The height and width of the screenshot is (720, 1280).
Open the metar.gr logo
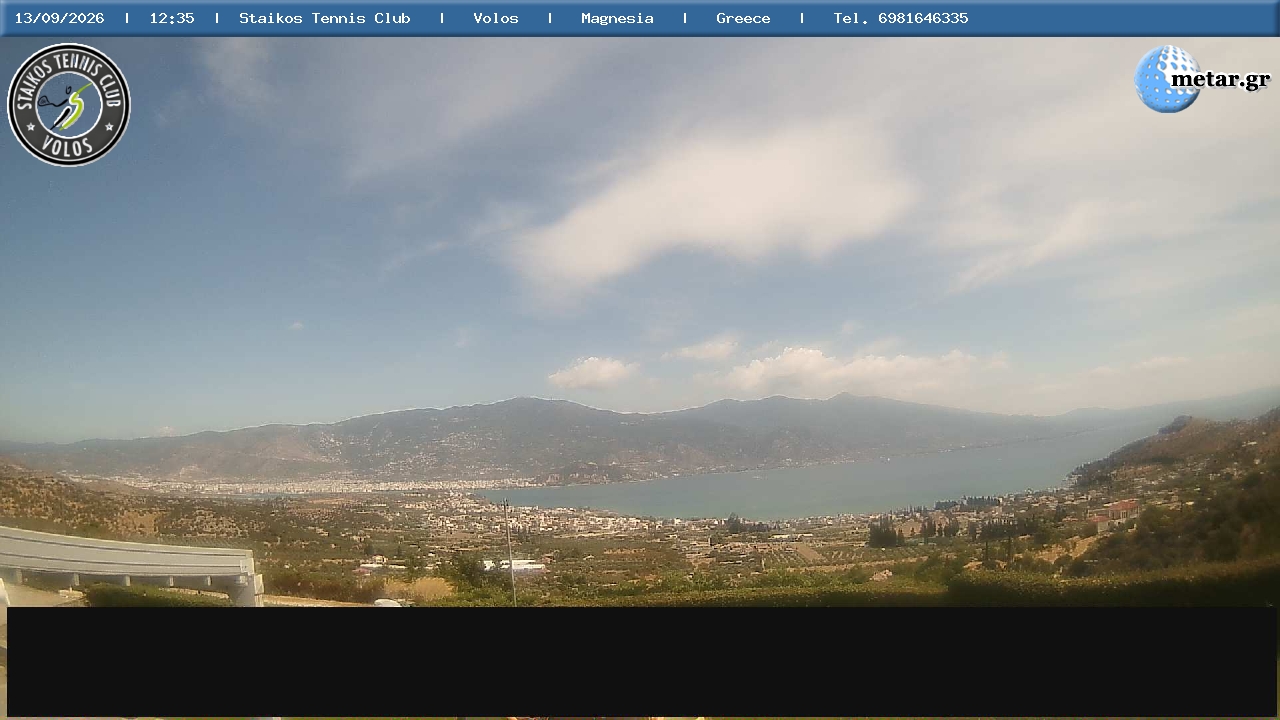1202,79
